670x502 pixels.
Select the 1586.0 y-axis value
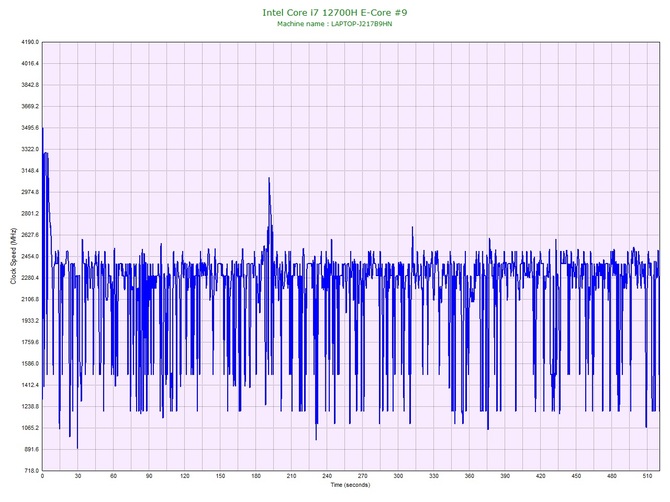pos(30,364)
